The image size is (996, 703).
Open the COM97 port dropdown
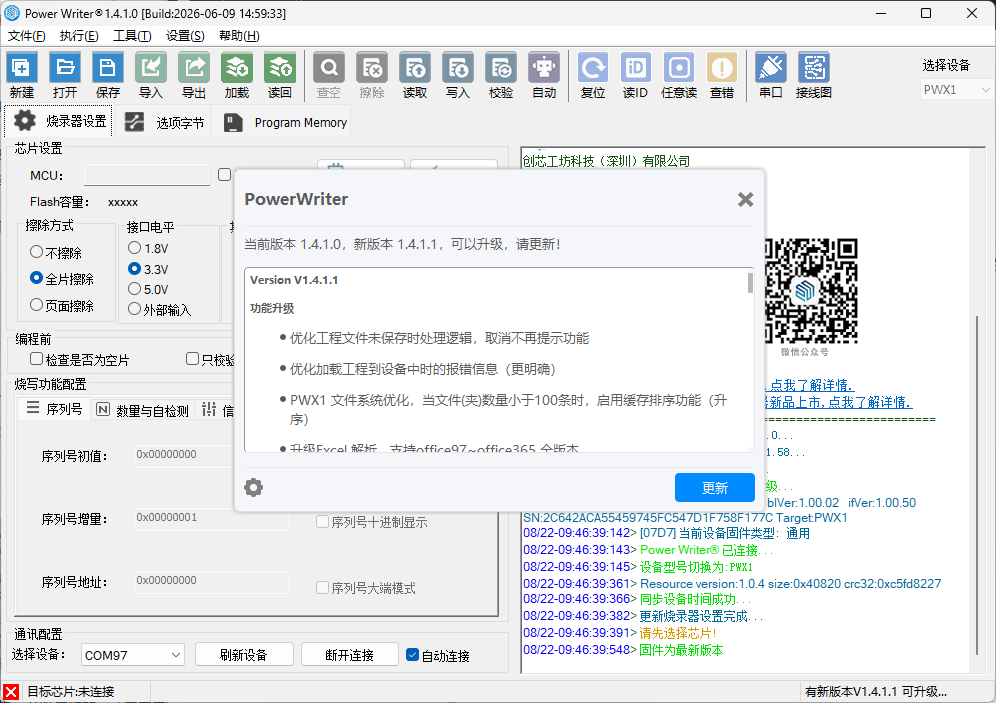[133, 655]
